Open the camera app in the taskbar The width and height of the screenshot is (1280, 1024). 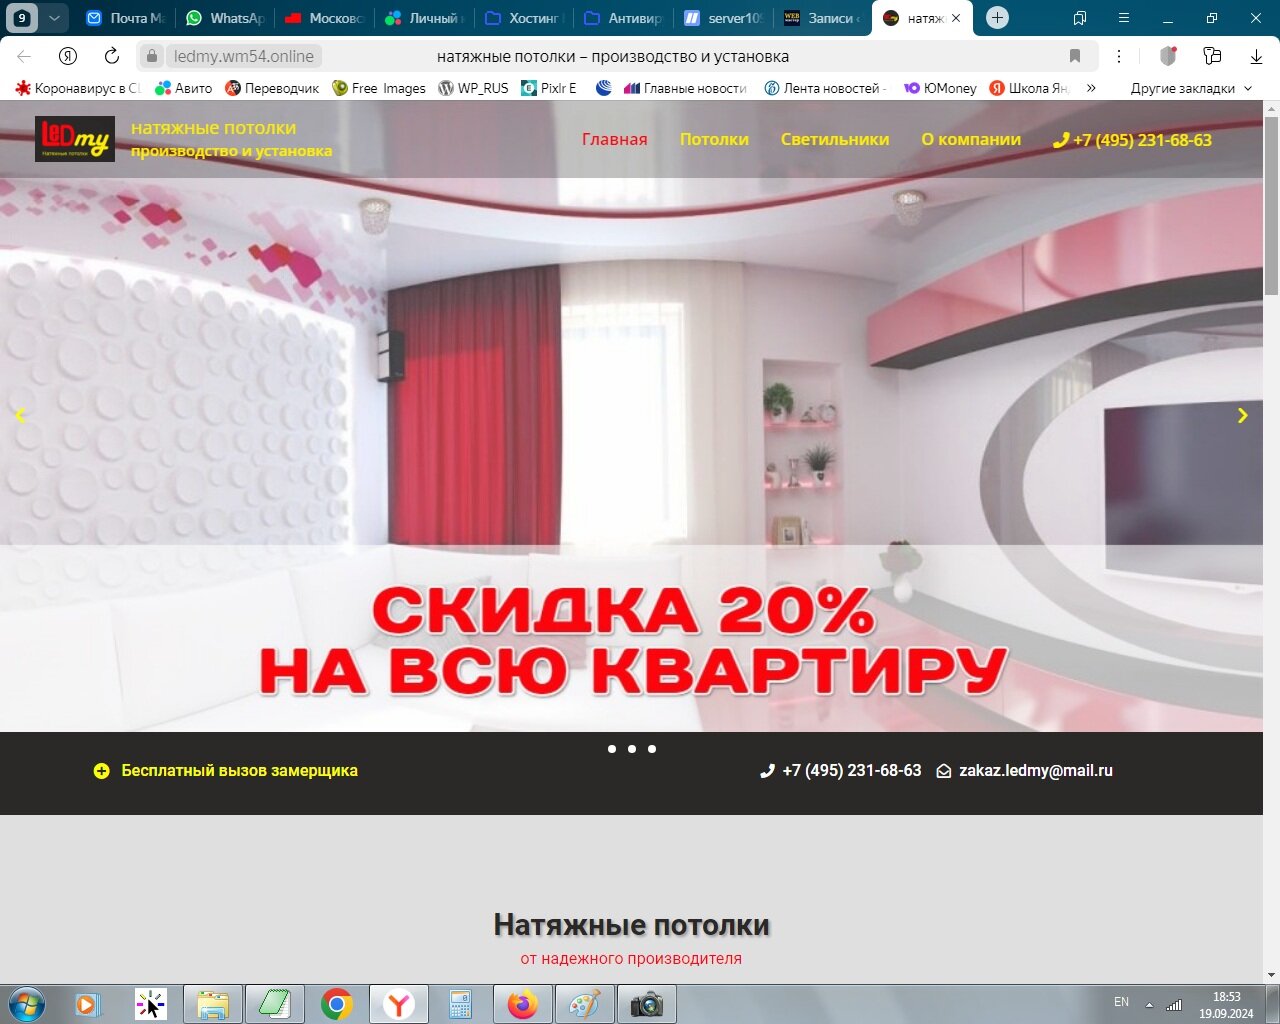(647, 1004)
